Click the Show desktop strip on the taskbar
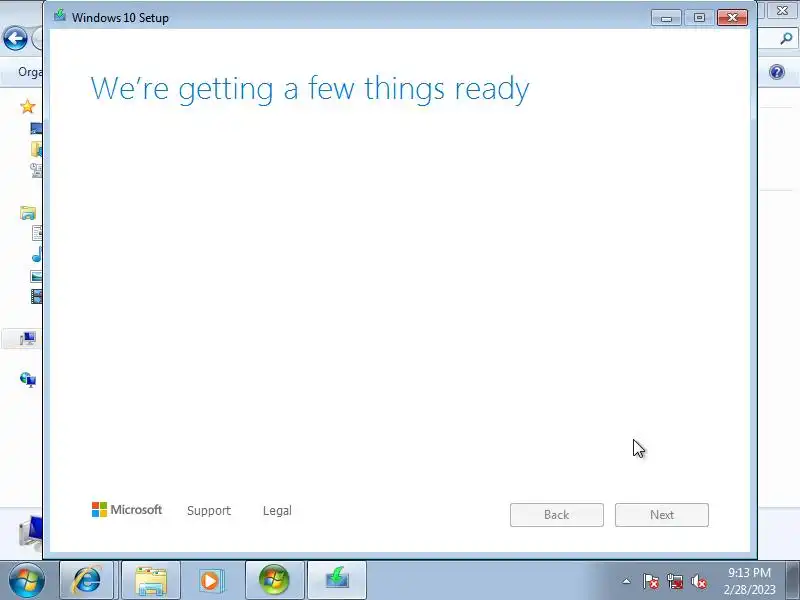 793,581
